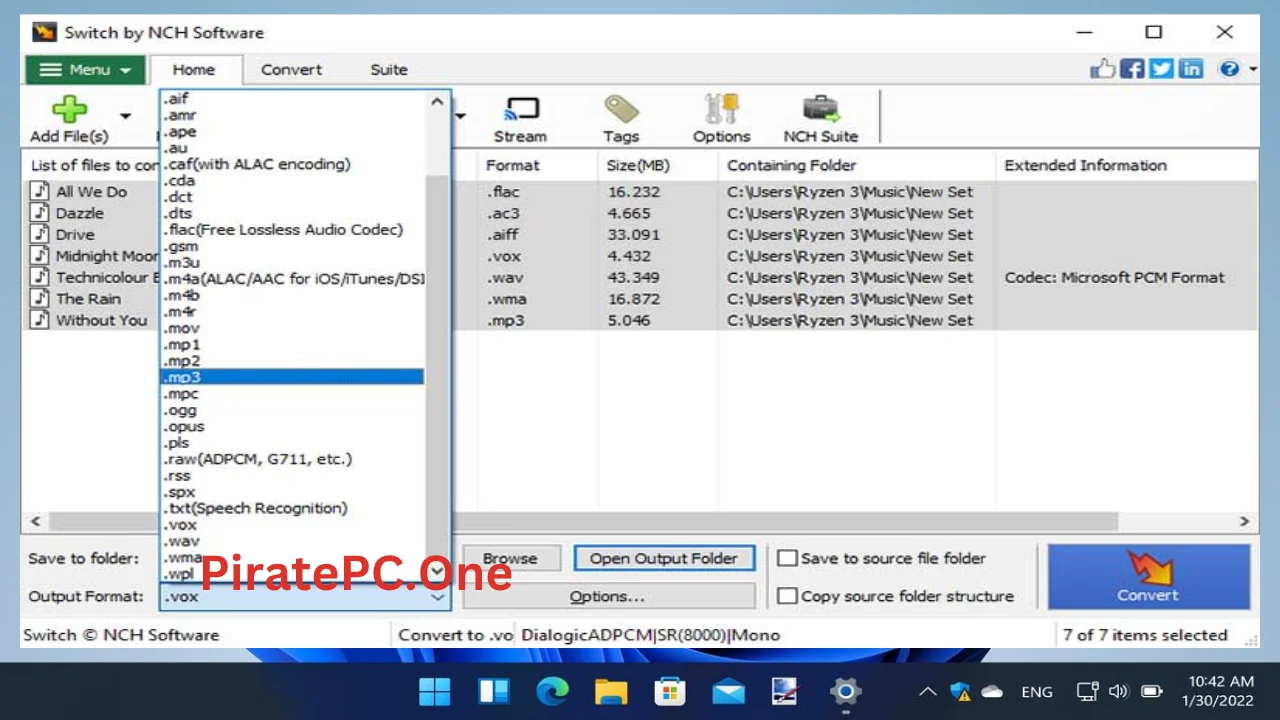Click the Browse button
The width and height of the screenshot is (1280, 720).
[510, 559]
